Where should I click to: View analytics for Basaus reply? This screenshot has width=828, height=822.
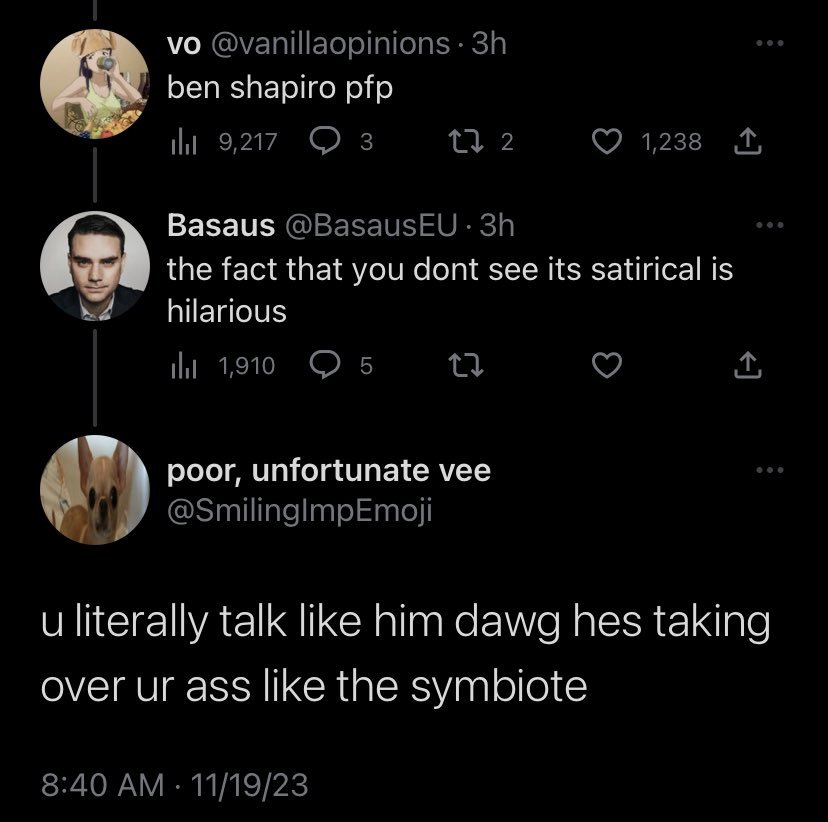[x=179, y=367]
